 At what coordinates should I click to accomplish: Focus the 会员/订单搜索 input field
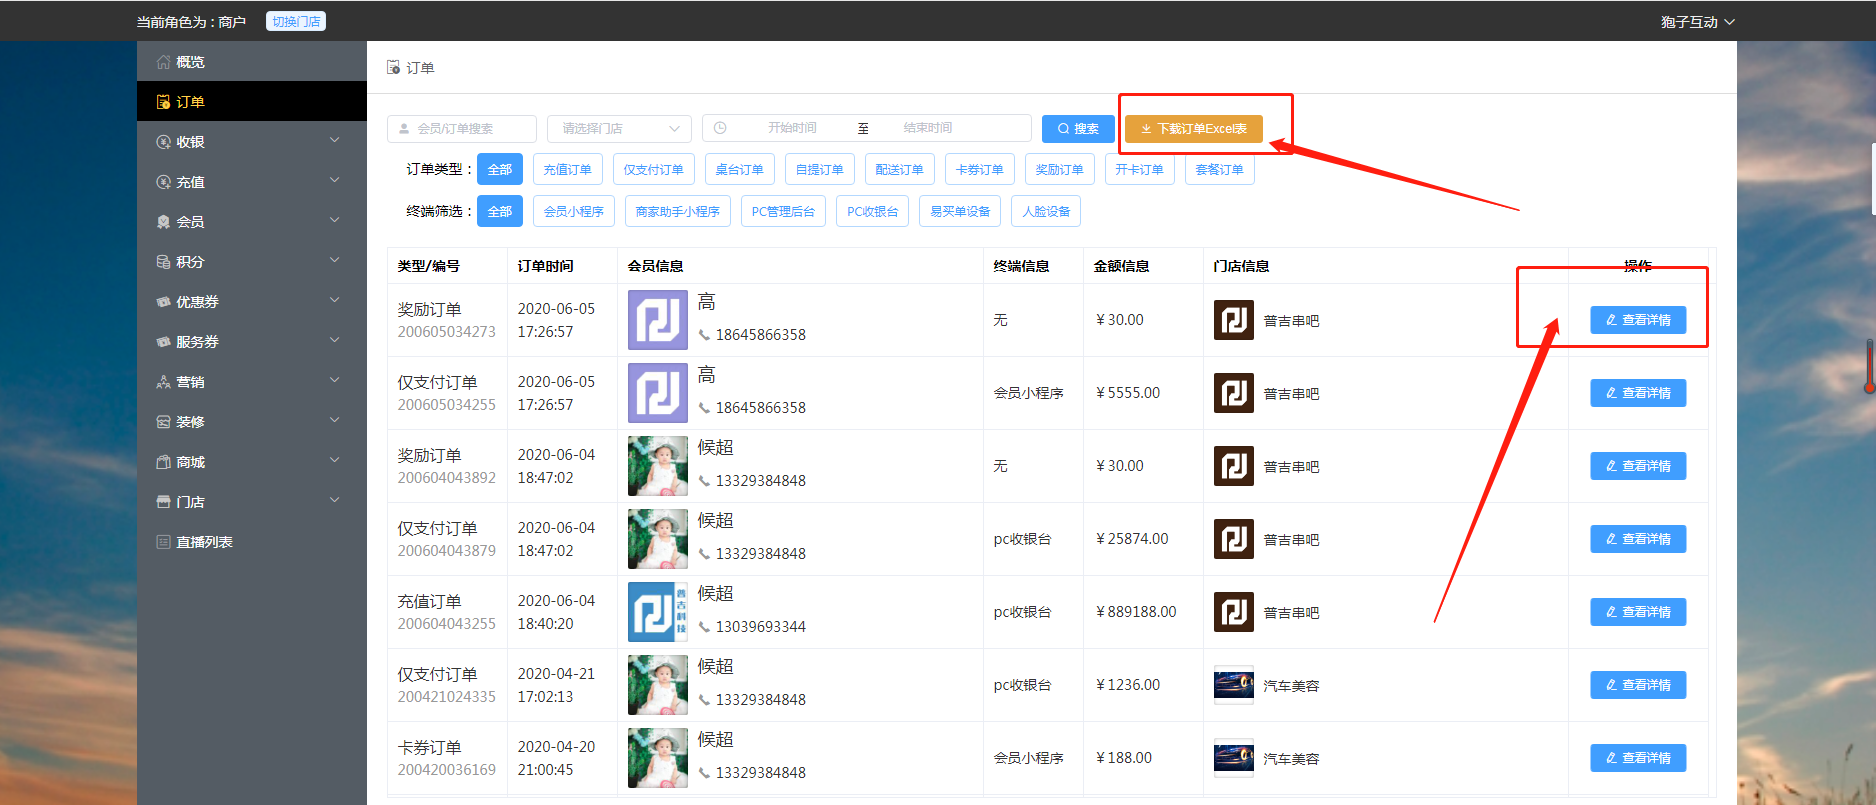coord(462,129)
